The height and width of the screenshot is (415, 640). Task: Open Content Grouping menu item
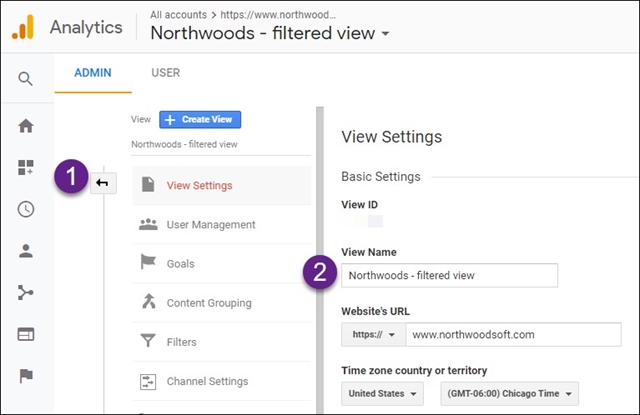[x=222, y=303]
